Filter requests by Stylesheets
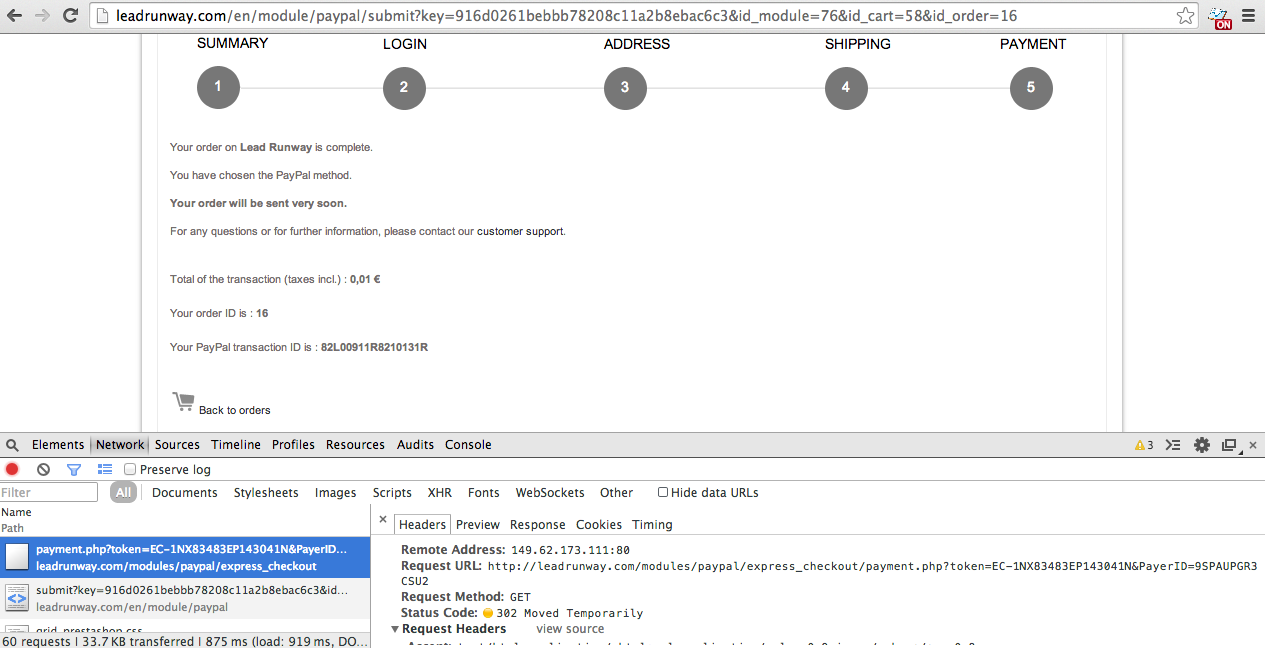This screenshot has width=1265, height=648. click(266, 493)
